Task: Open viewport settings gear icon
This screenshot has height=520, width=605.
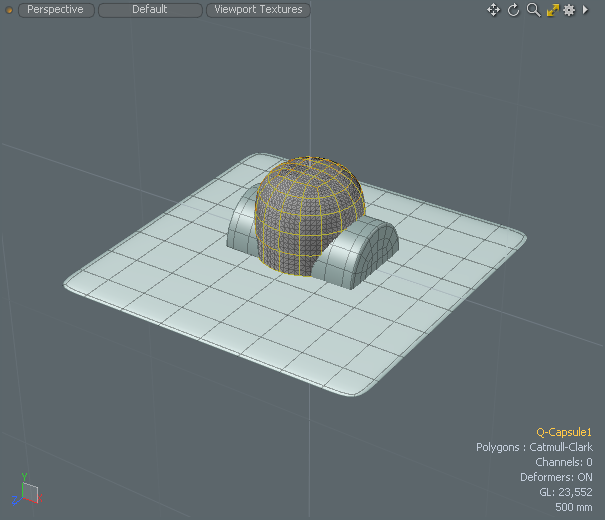Action: [569, 10]
